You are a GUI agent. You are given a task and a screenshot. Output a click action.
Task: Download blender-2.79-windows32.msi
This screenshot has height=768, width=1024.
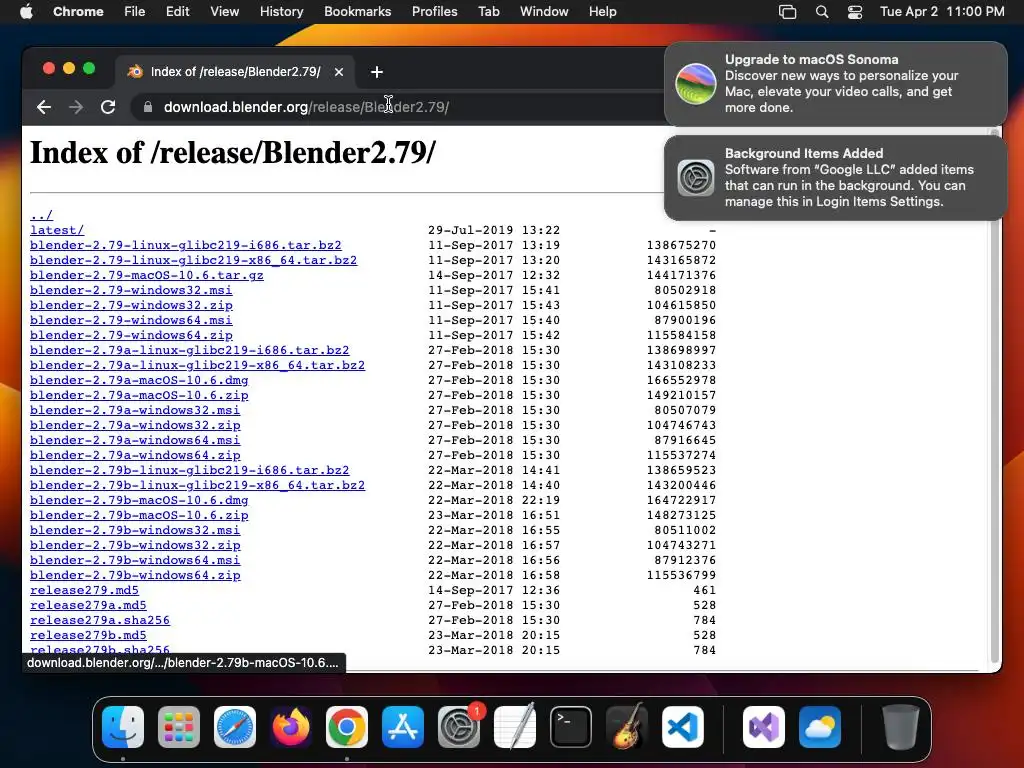[x=131, y=290]
